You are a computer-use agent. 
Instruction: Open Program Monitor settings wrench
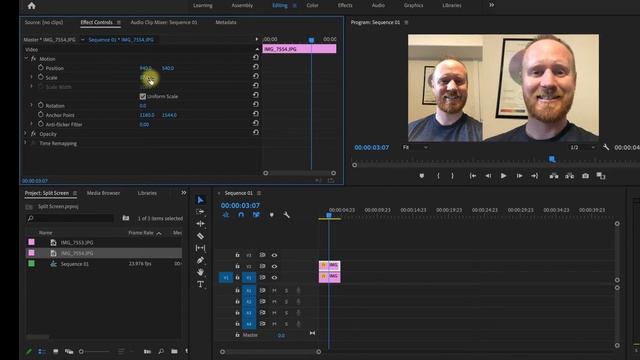click(x=606, y=147)
